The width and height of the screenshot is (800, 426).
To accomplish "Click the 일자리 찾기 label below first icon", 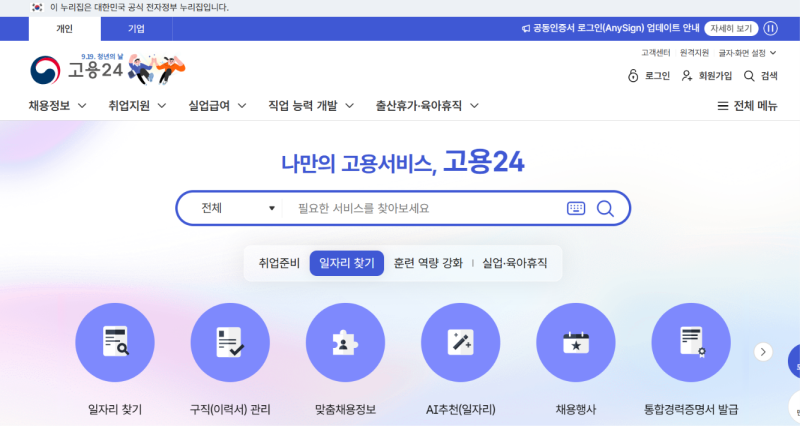I will click(115, 409).
